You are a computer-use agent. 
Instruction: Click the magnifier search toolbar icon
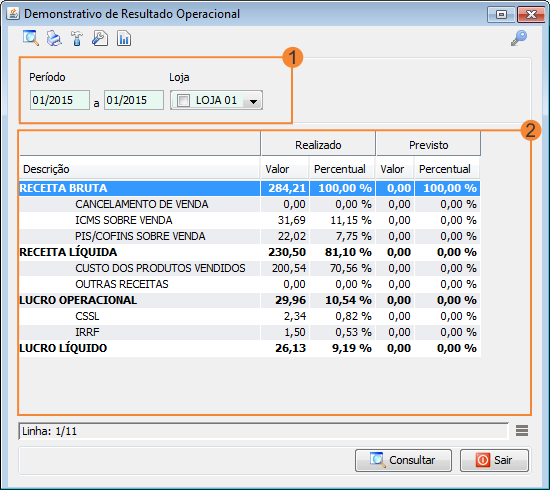point(31,38)
